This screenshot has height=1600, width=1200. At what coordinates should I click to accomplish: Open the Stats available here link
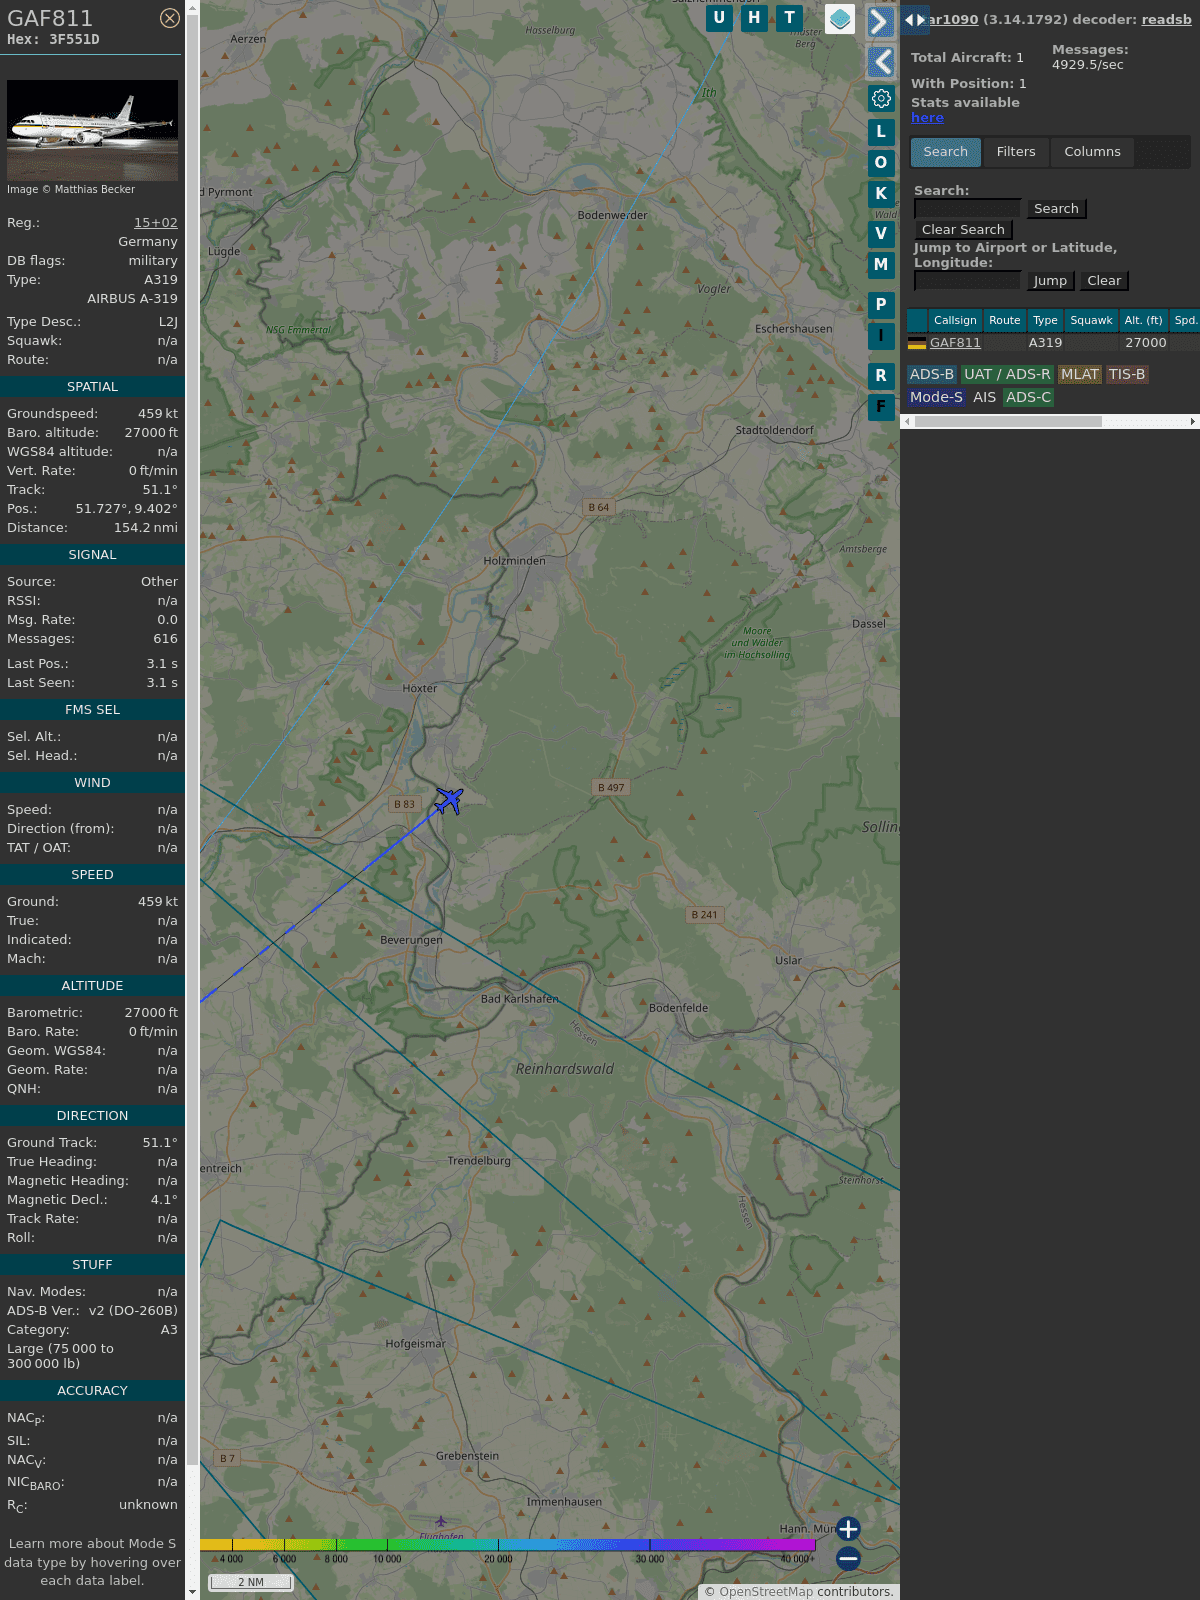tap(927, 117)
